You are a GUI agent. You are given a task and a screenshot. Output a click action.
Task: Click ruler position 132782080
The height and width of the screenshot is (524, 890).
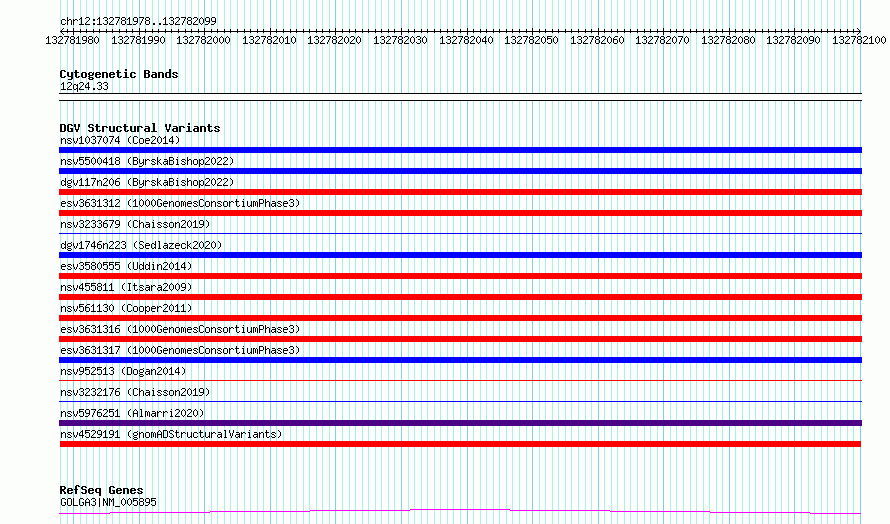[x=728, y=40]
